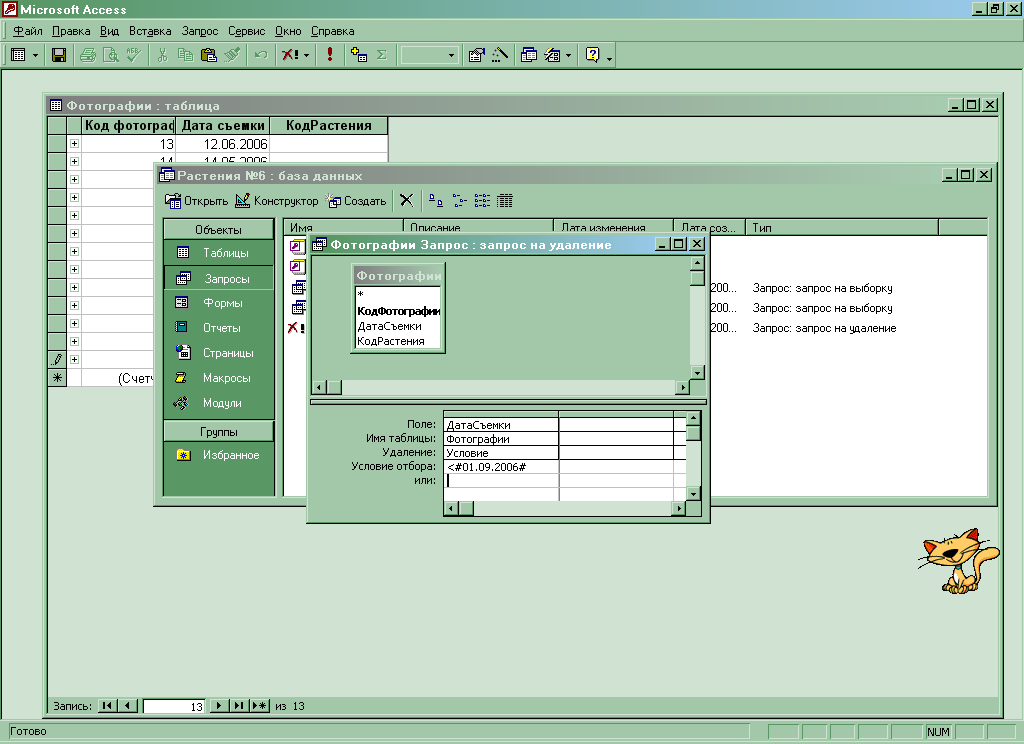Select Модули in objects pane
Viewport: 1024px width, 744px height.
click(219, 403)
